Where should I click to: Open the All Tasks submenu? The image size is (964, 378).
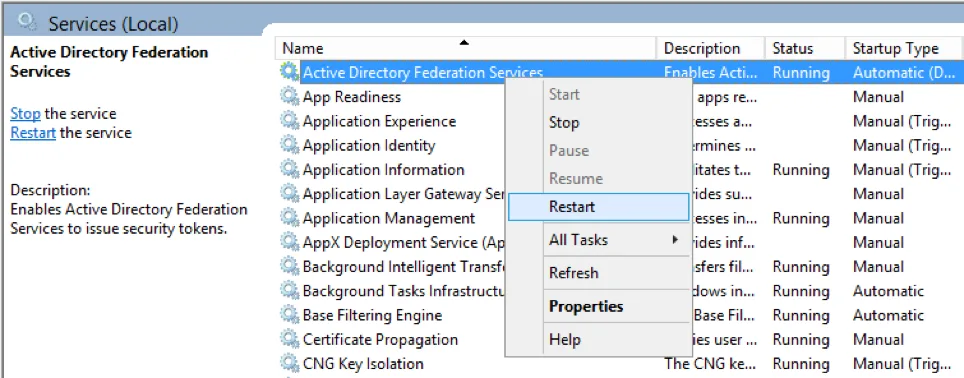point(598,240)
